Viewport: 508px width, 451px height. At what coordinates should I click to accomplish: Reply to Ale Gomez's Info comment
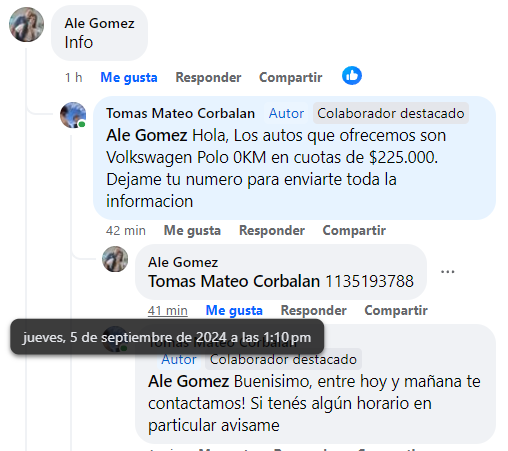208,77
